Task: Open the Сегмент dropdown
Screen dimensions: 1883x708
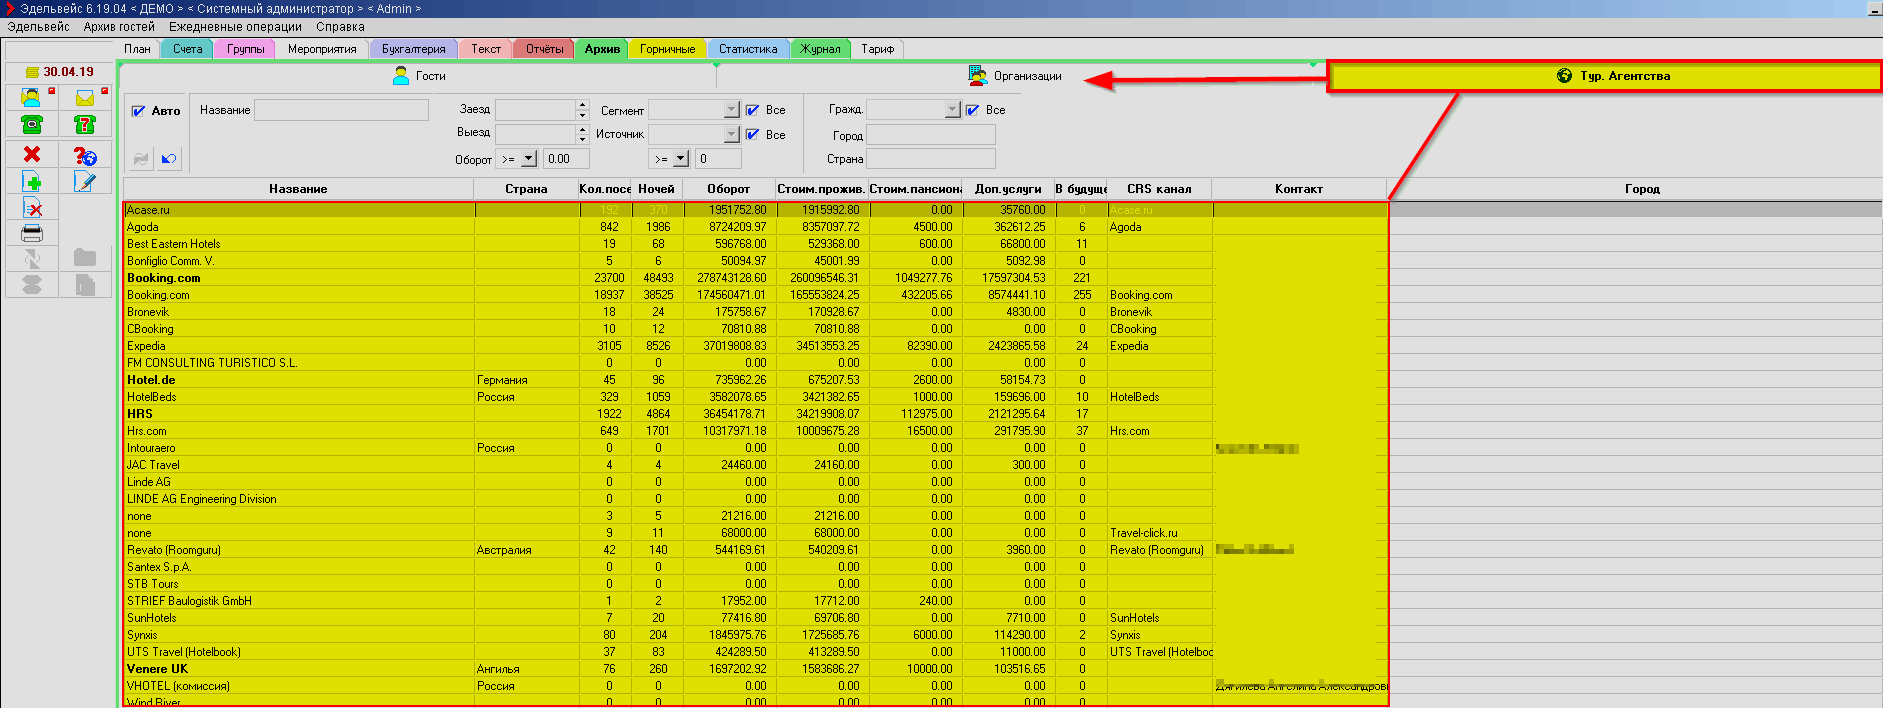Action: [x=731, y=110]
